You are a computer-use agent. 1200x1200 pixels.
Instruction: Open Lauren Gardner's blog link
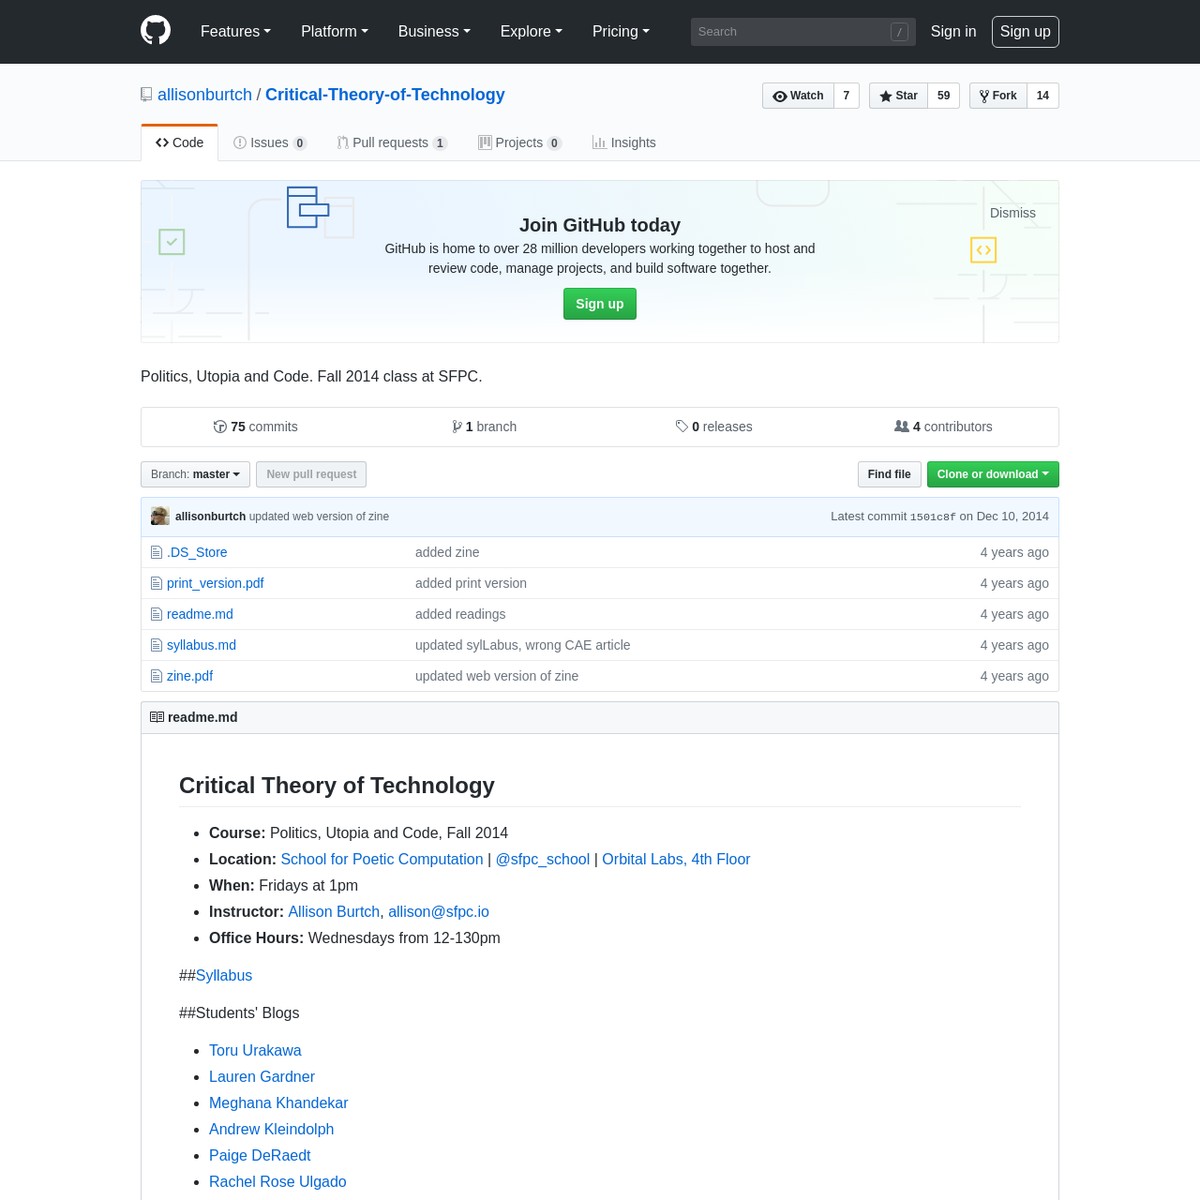click(x=262, y=1077)
